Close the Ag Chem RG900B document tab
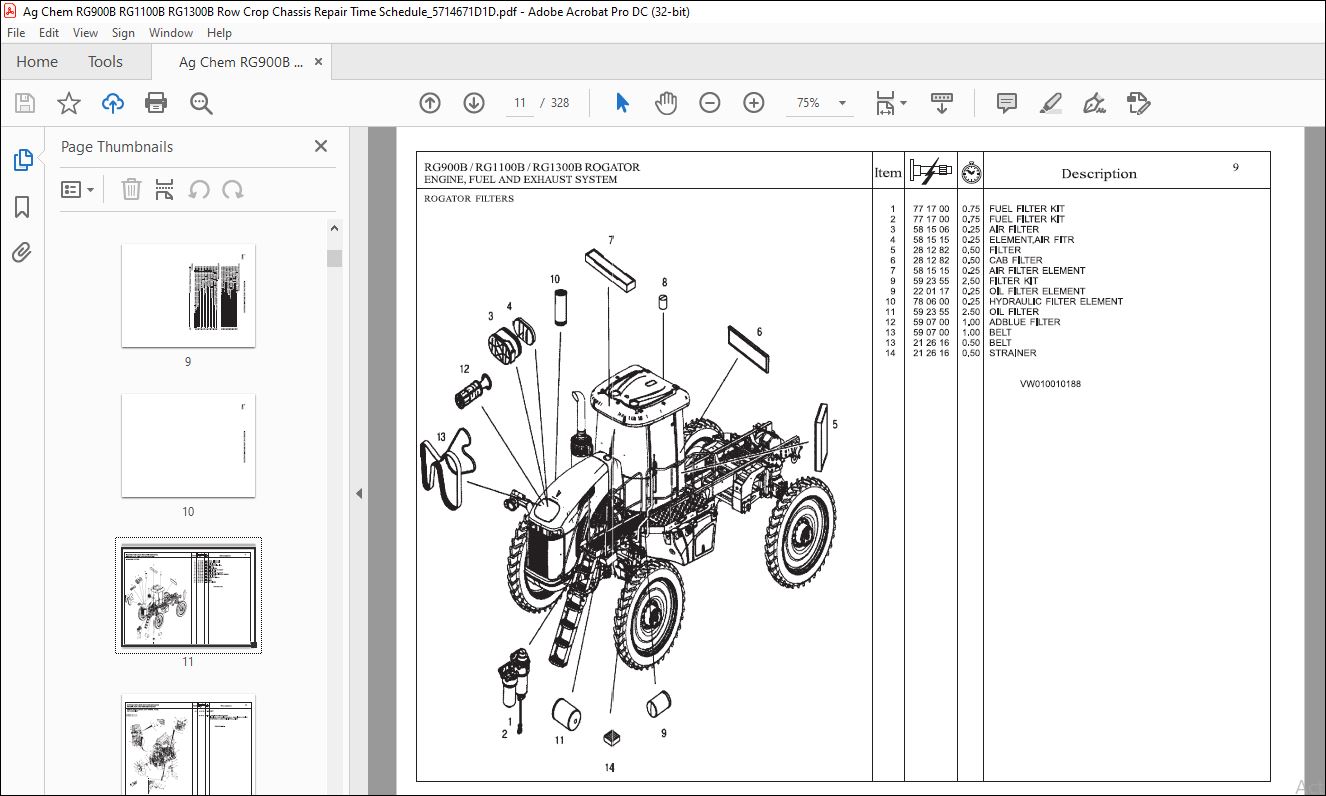This screenshot has width=1326, height=796. 319,62
